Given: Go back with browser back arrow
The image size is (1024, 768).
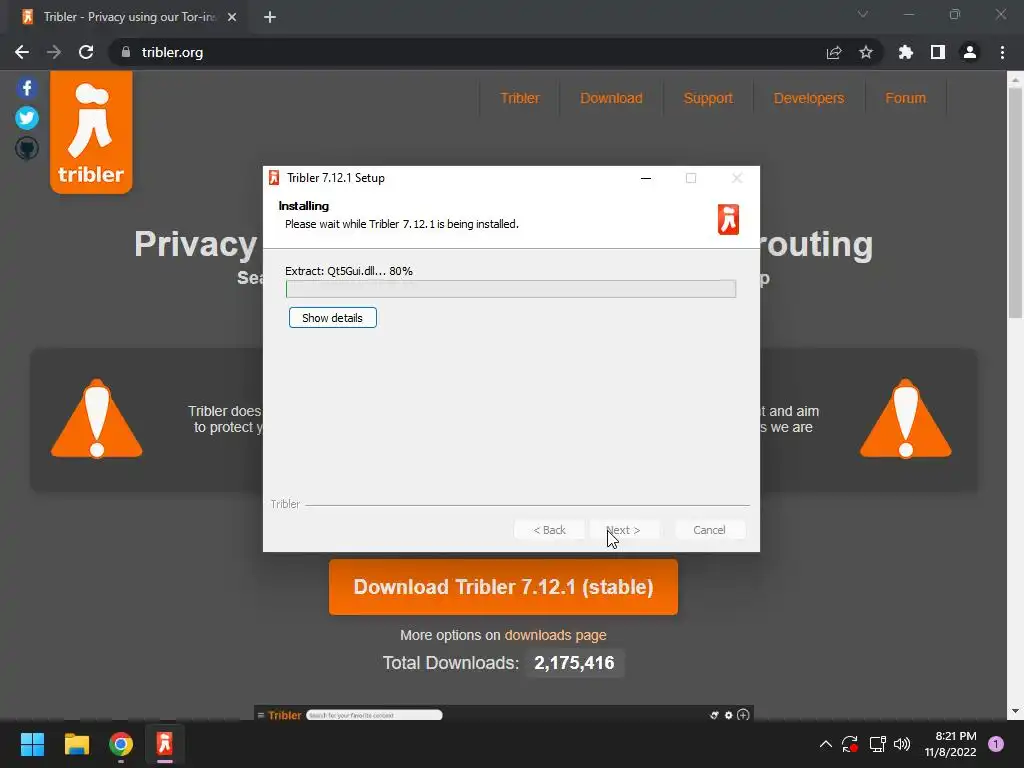Looking at the screenshot, I should (x=22, y=52).
